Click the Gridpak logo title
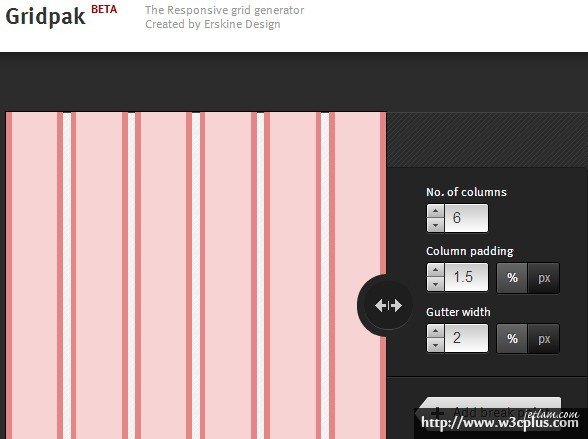 click(45, 17)
